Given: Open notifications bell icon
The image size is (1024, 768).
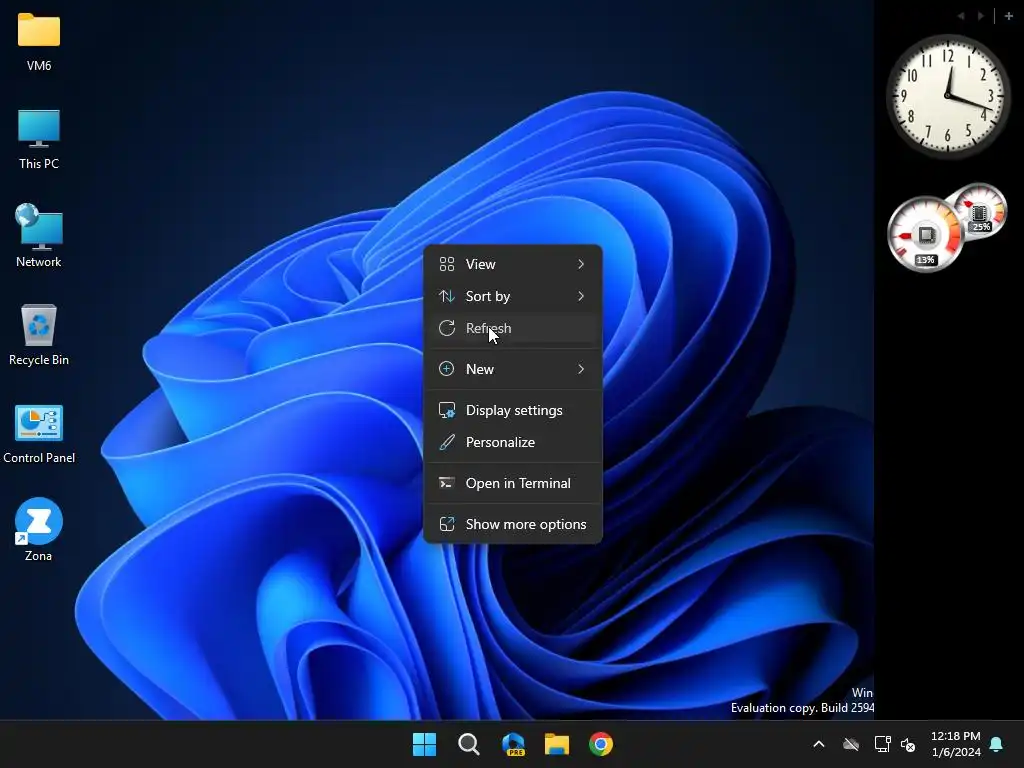Looking at the screenshot, I should [996, 744].
